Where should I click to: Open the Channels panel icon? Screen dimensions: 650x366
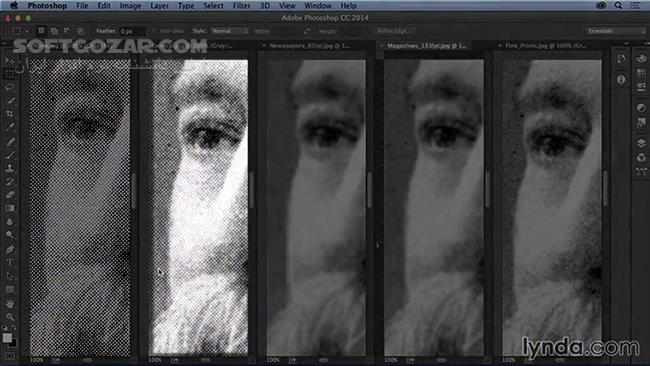pos(641,158)
